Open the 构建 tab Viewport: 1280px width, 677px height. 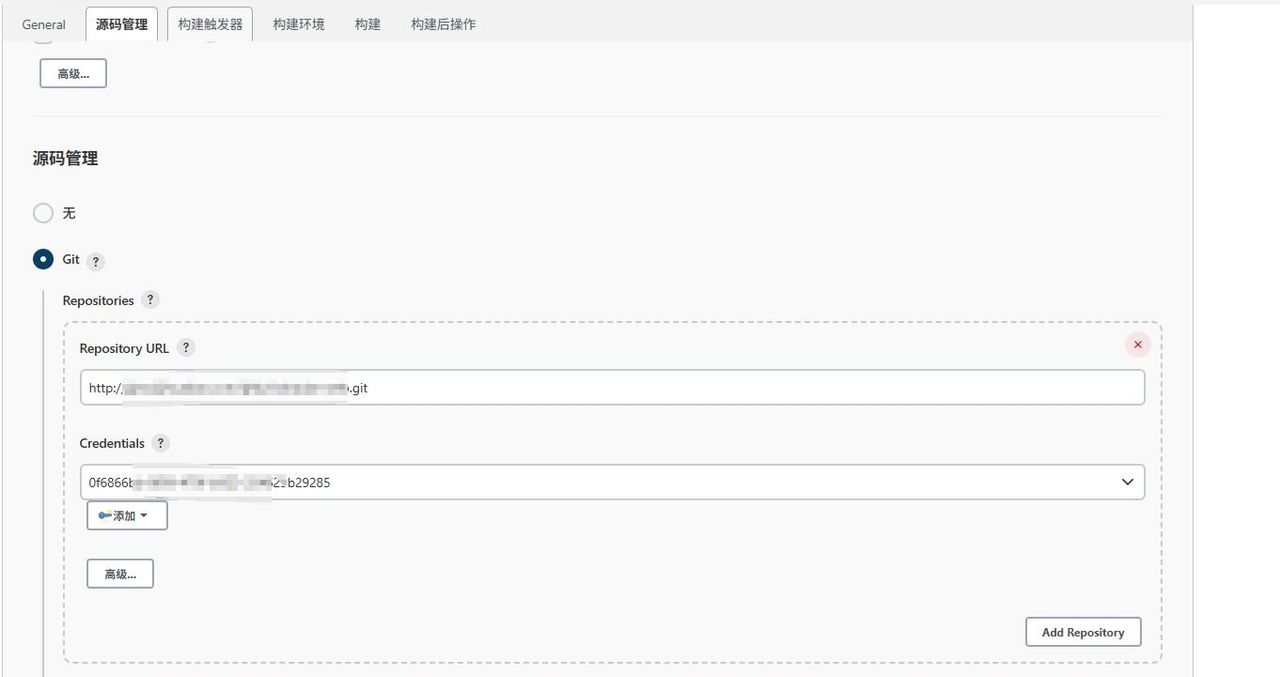click(x=367, y=23)
